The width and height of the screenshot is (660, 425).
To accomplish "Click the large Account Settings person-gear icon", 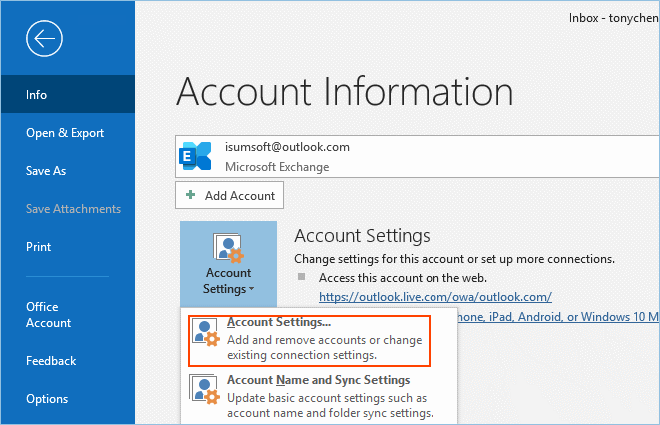I will (228, 248).
